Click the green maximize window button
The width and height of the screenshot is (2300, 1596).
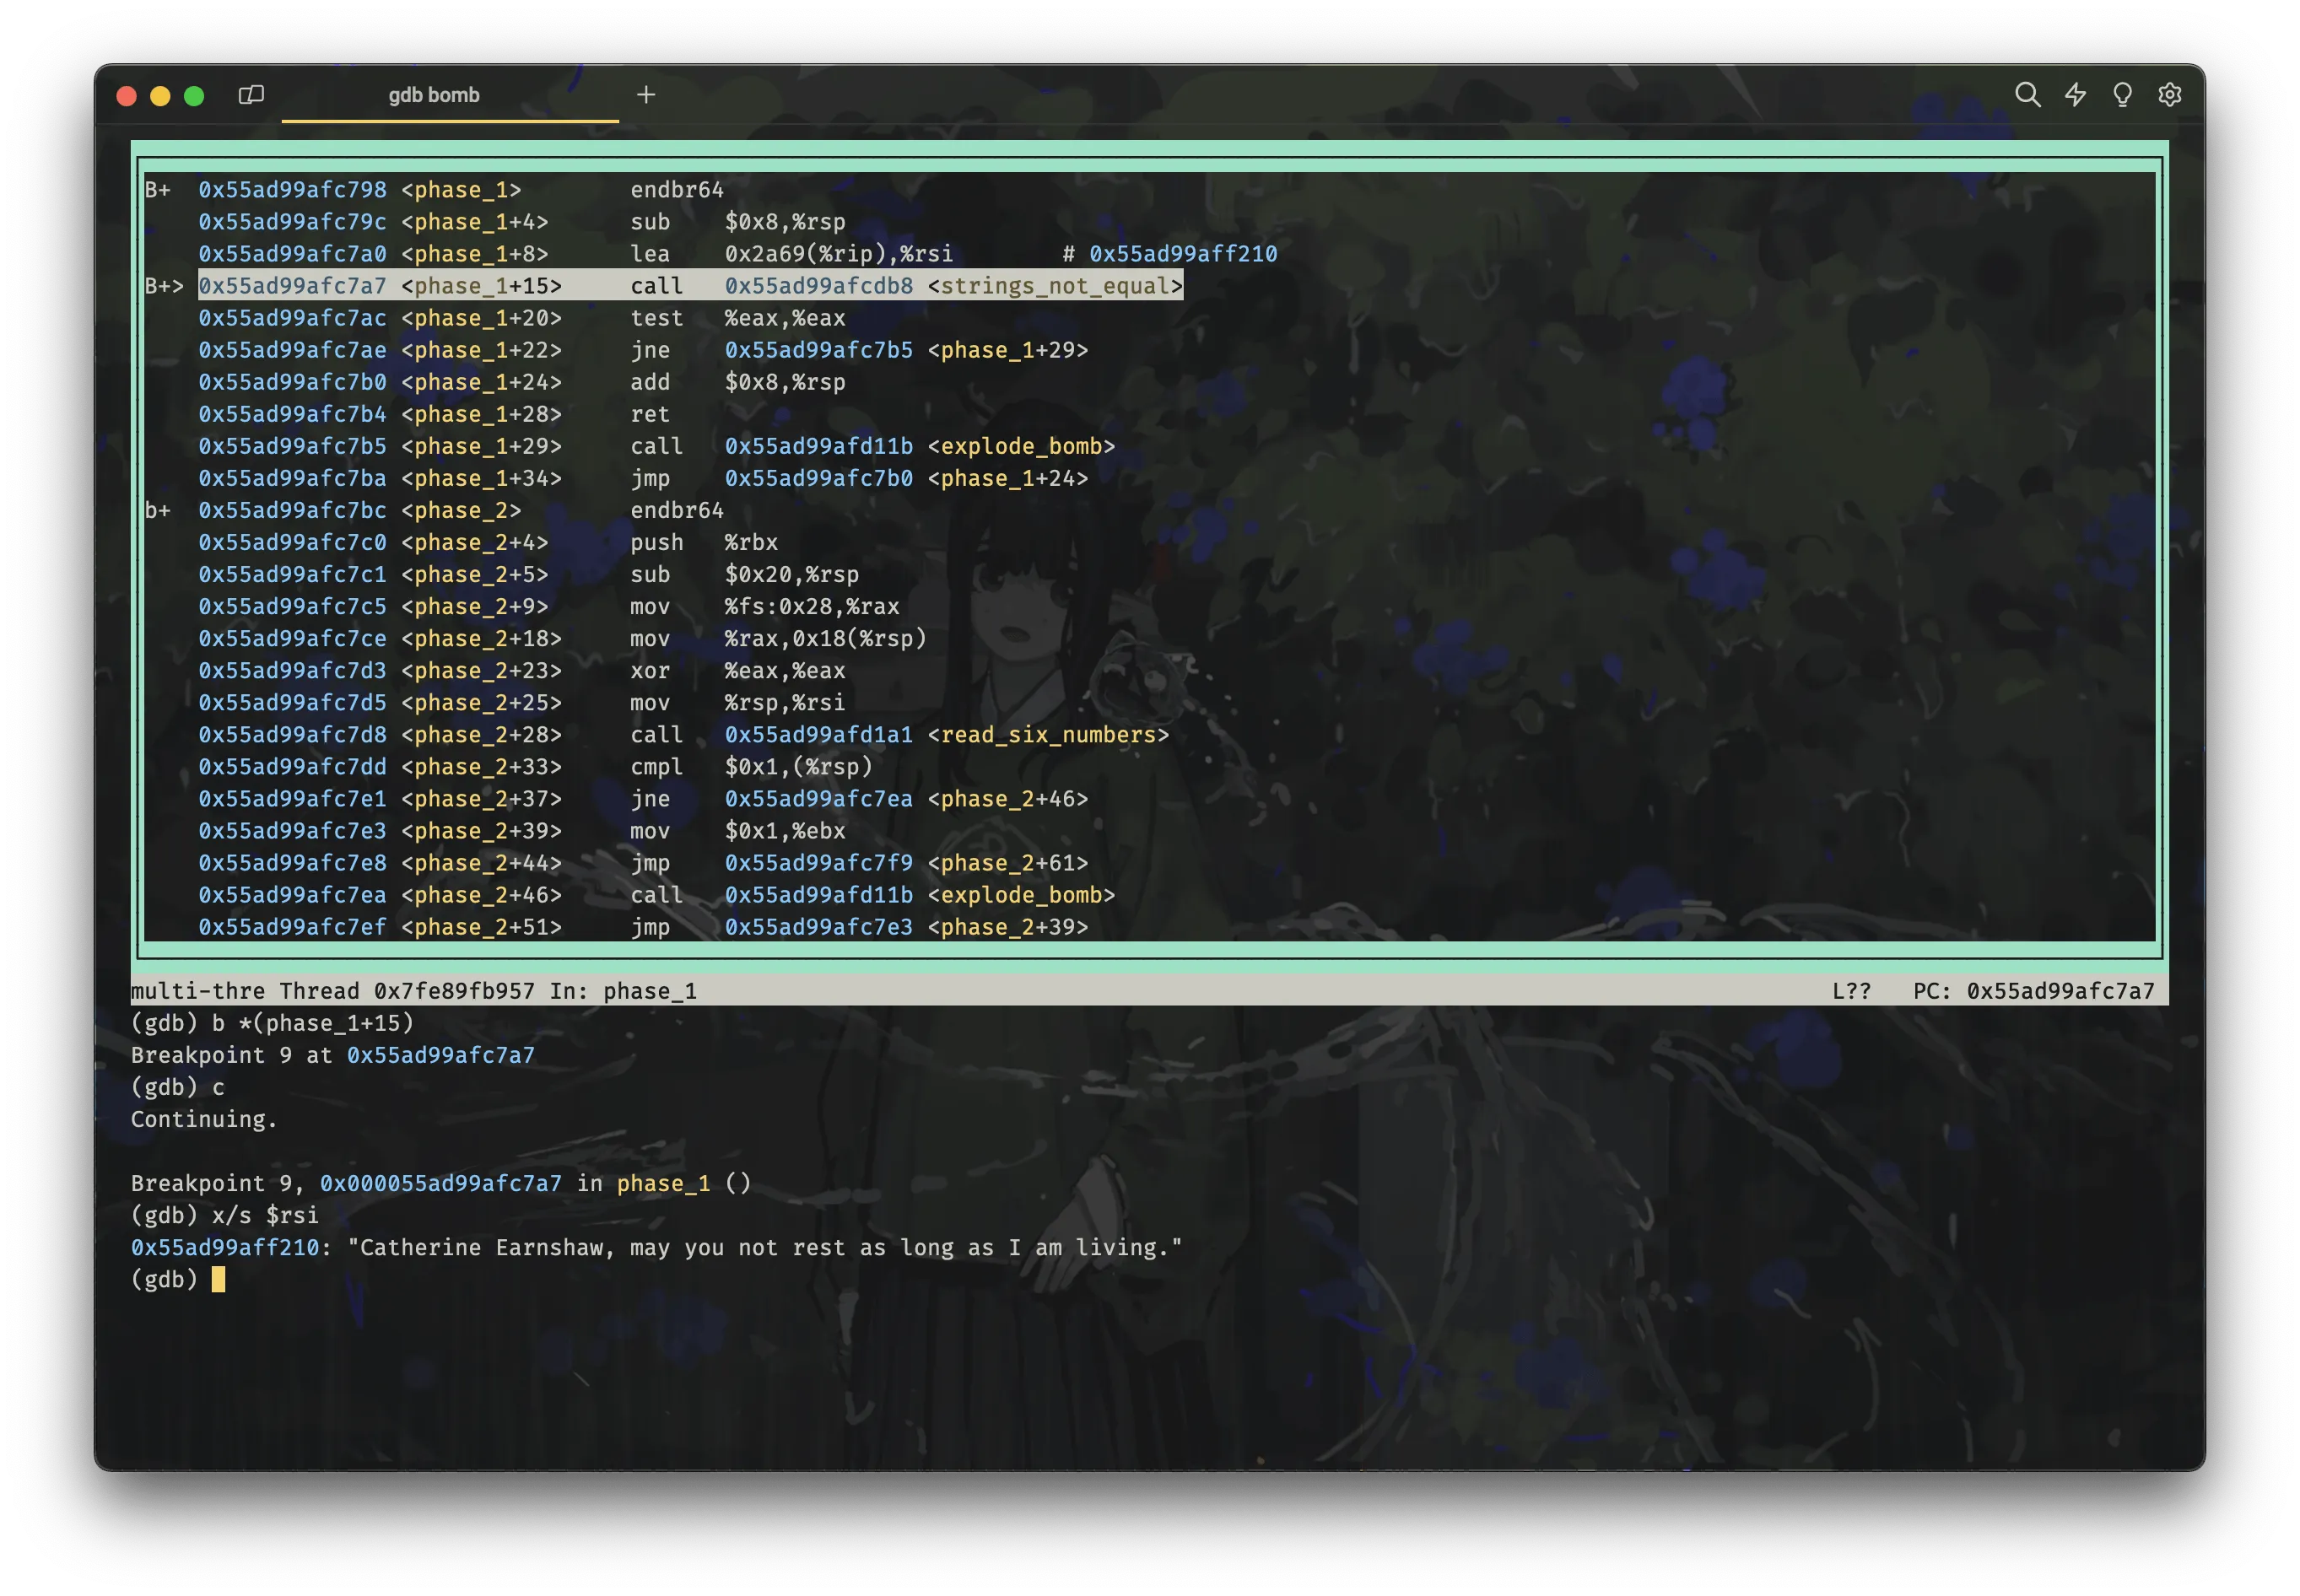pos(194,96)
